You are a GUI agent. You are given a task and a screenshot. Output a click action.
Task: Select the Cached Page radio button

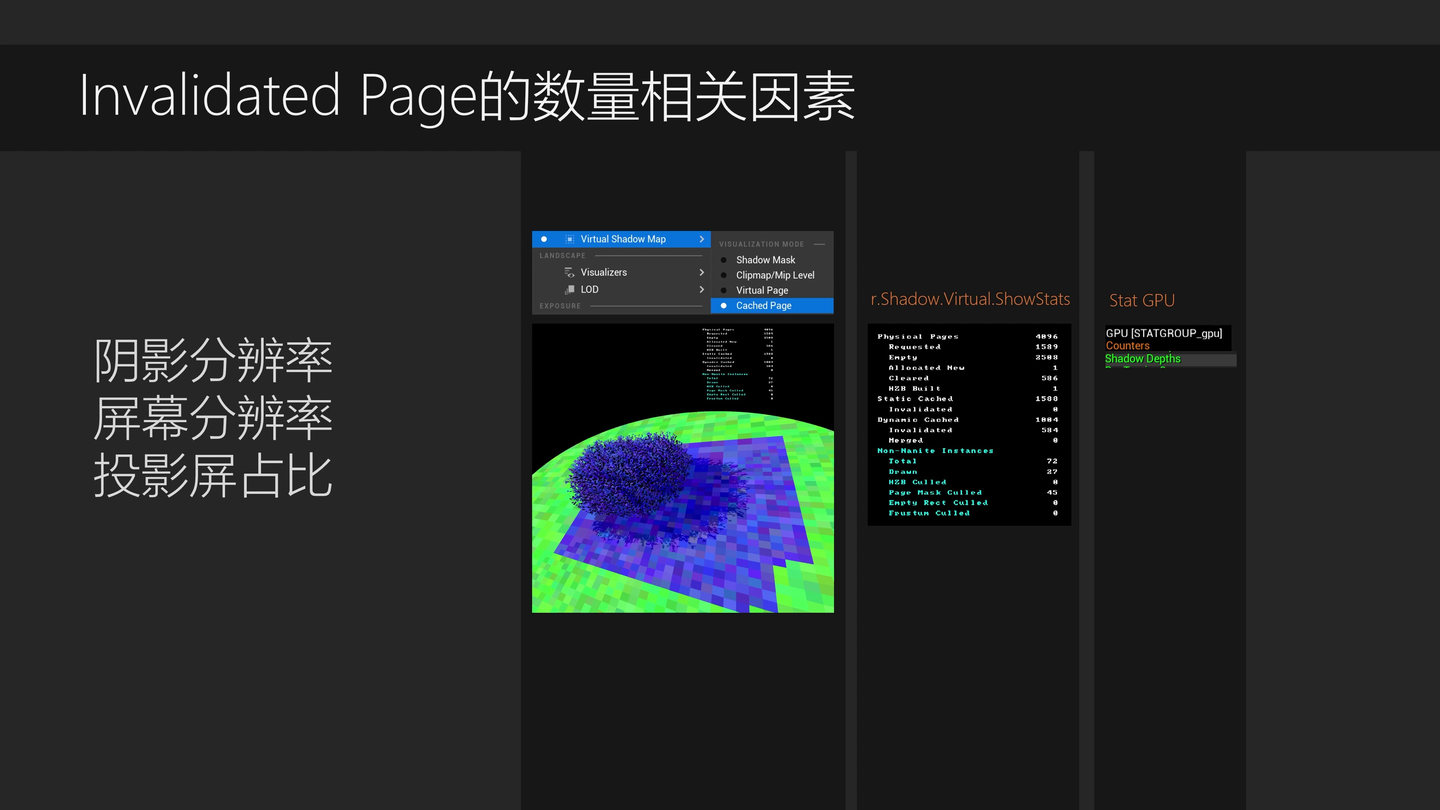[724, 305]
